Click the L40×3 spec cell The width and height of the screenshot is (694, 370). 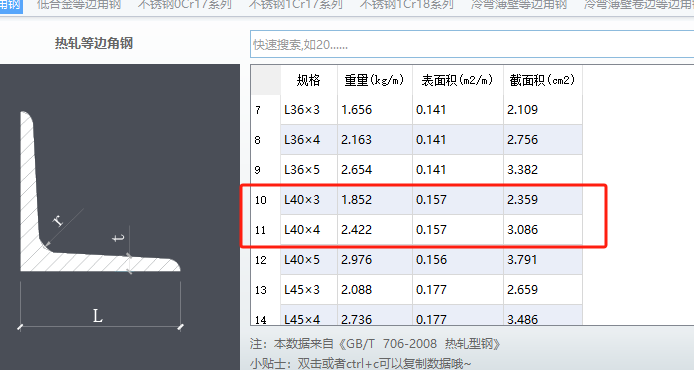(x=309, y=200)
